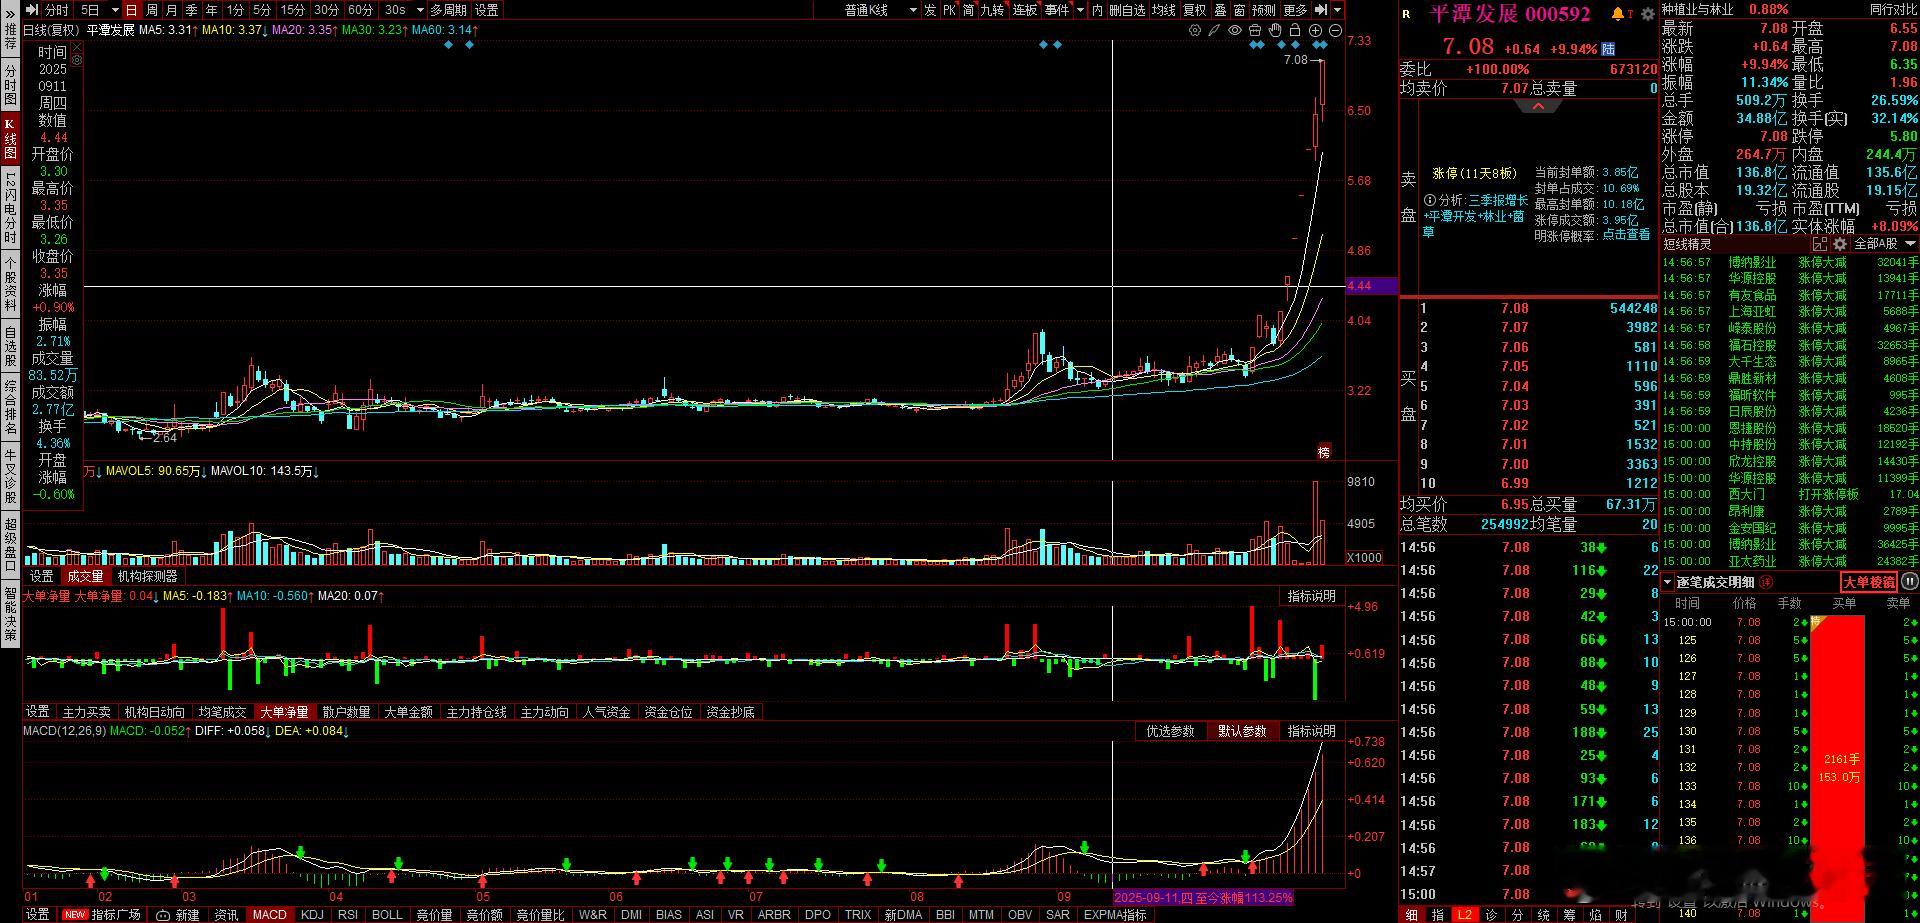This screenshot has height=923, width=1920.
Task: Click the left arrow-to-bar icon before 分时
Action: click(32, 10)
